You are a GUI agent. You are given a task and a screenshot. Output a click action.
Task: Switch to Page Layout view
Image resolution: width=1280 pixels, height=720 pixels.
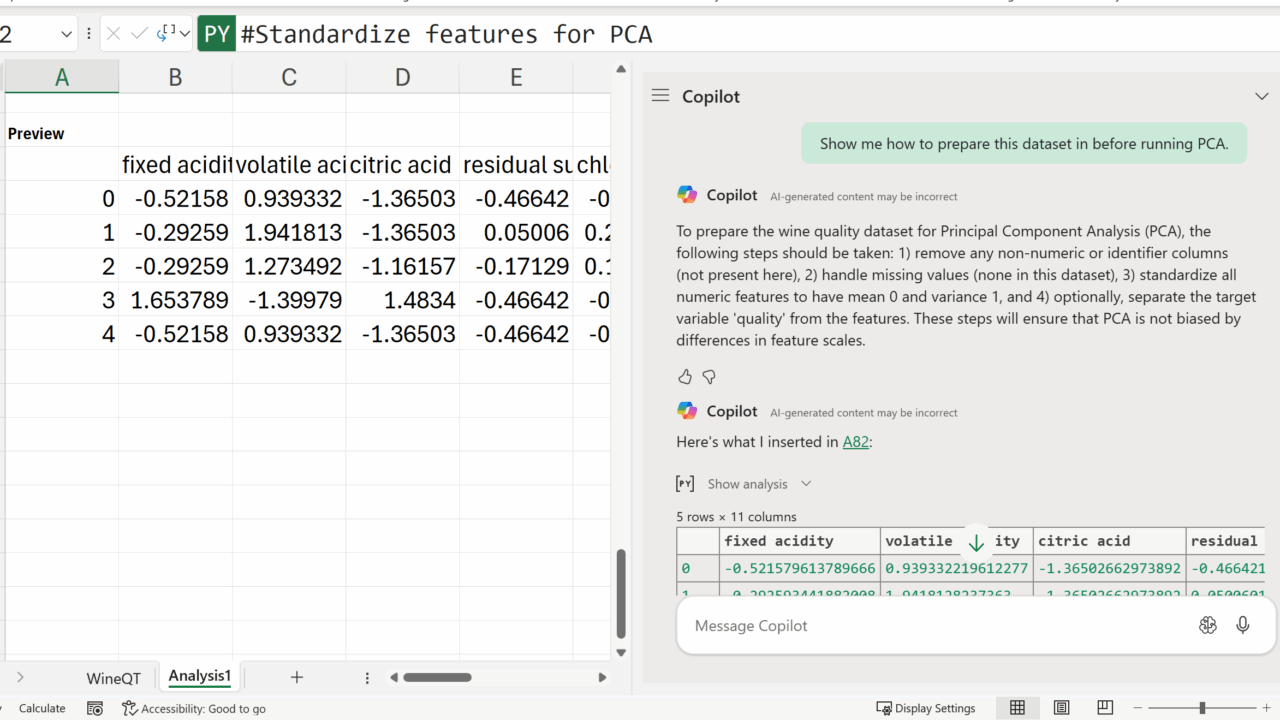pos(1061,708)
